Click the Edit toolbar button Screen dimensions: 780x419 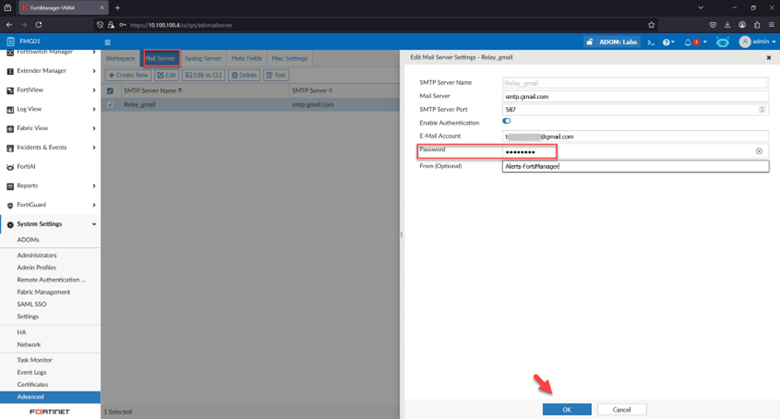[167, 75]
